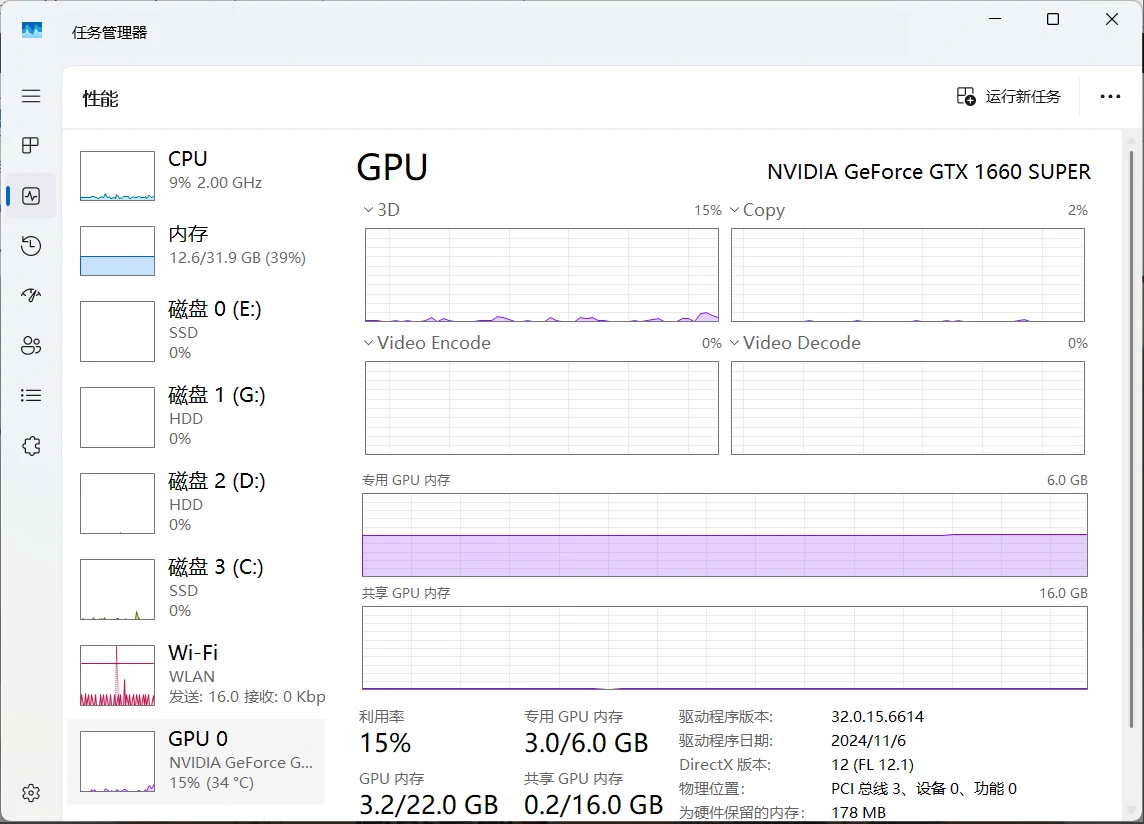Open Task Manager settings gear
Image resolution: width=1144 pixels, height=824 pixels.
(x=31, y=793)
